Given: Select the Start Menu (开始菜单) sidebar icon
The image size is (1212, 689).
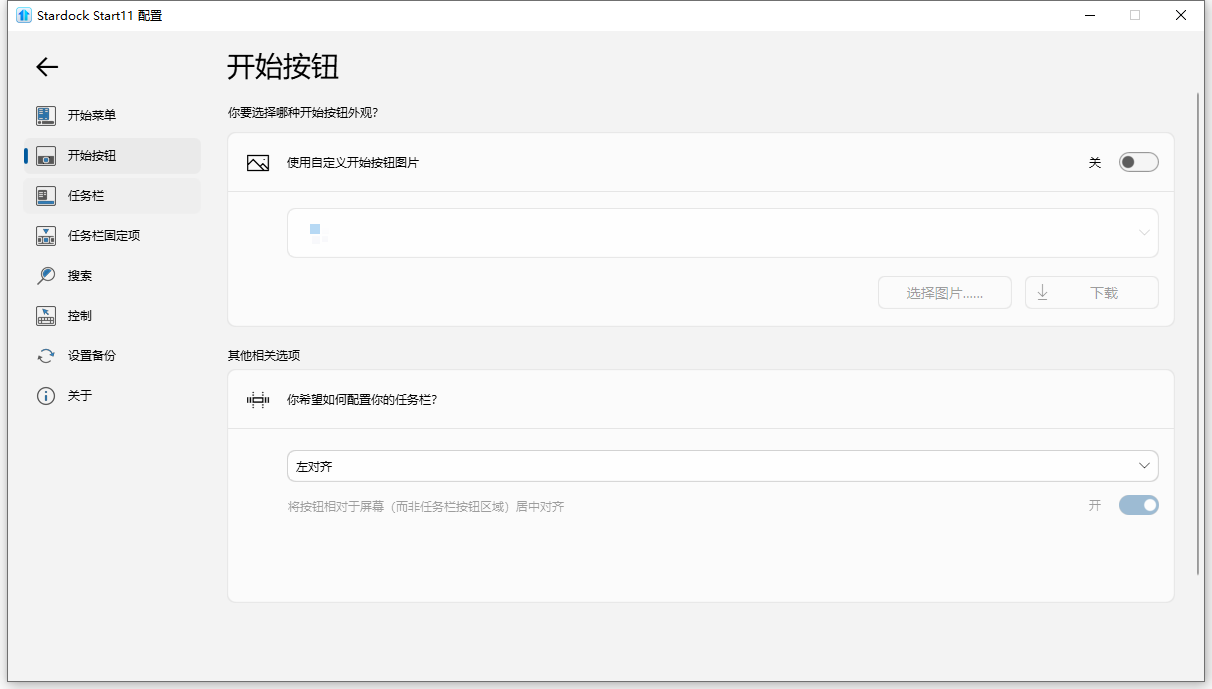Looking at the screenshot, I should click(x=45, y=115).
